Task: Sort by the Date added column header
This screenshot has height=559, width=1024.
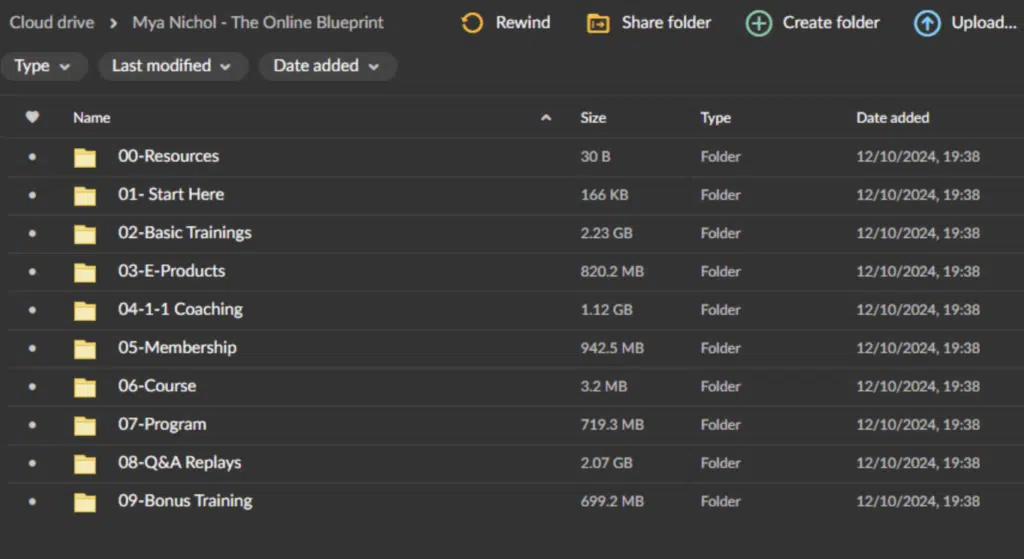Action: (893, 118)
